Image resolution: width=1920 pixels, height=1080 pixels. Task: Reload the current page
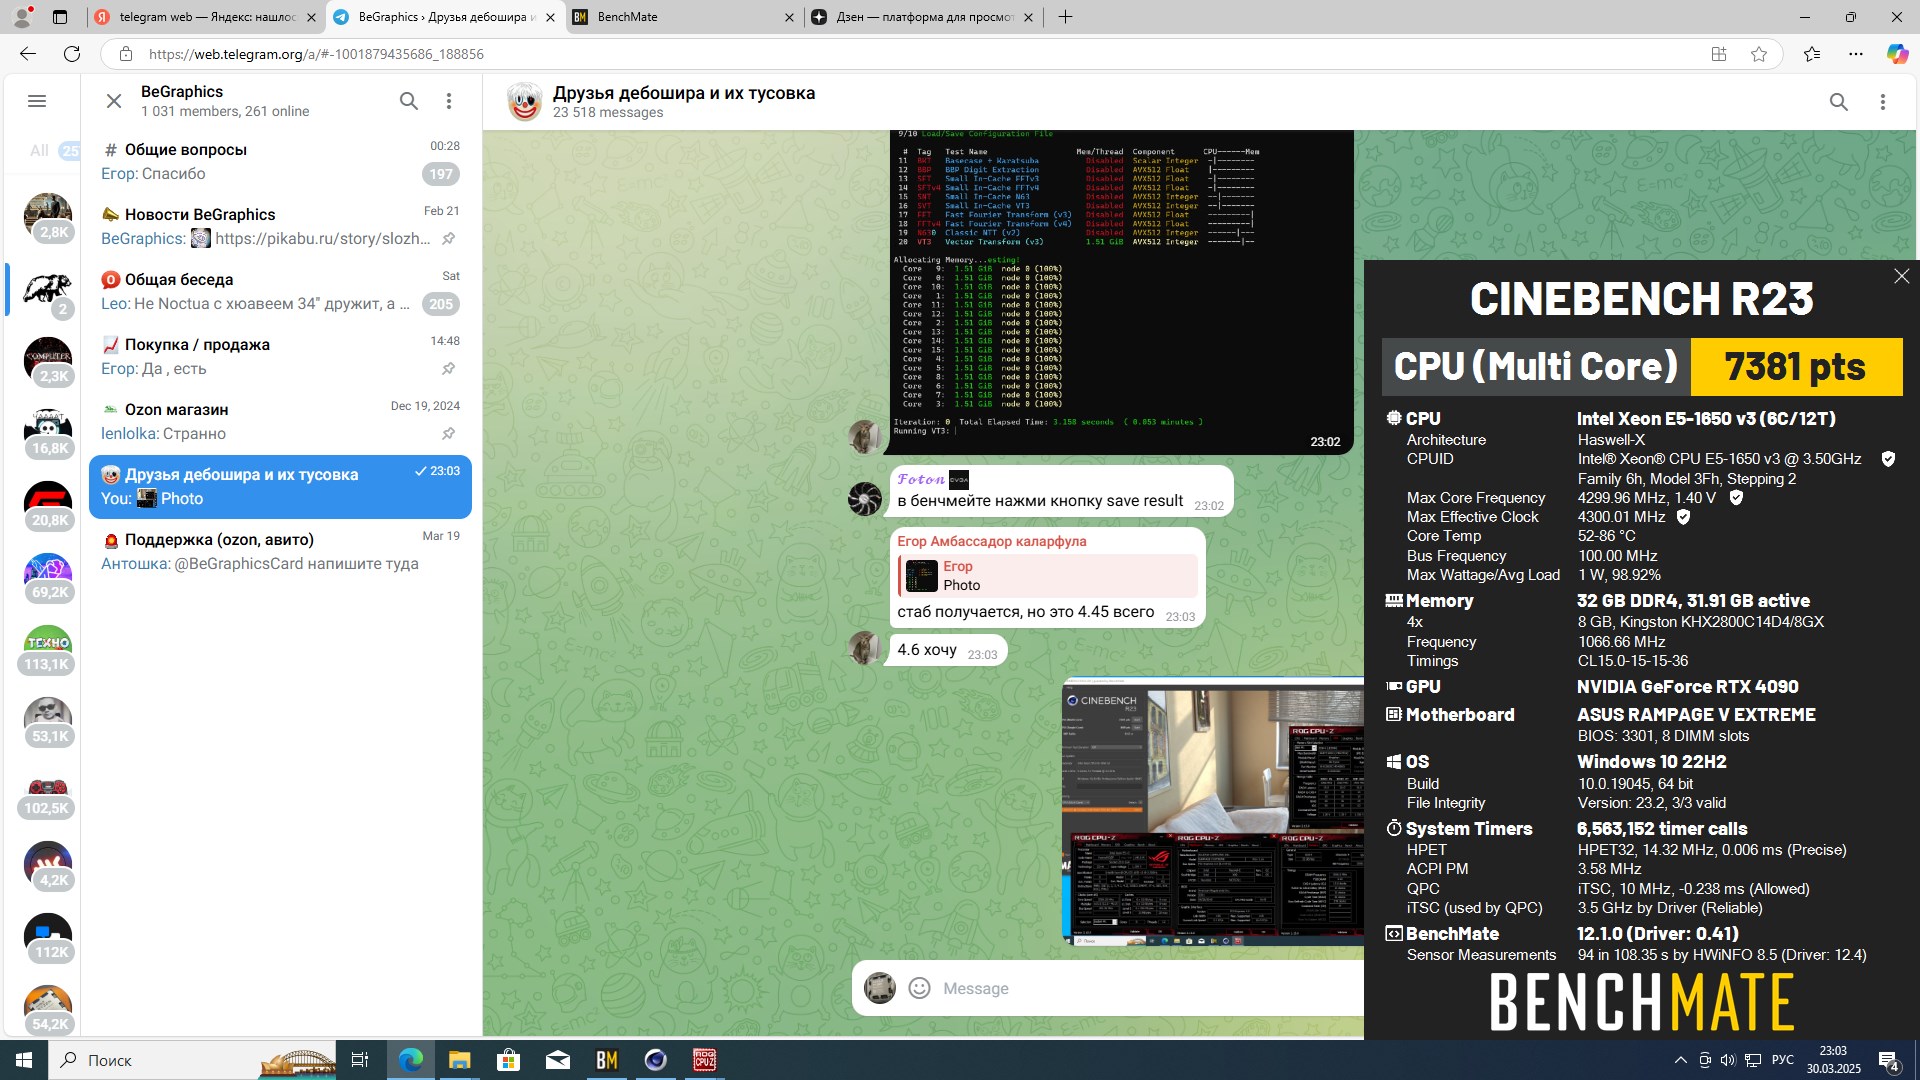[x=72, y=54]
